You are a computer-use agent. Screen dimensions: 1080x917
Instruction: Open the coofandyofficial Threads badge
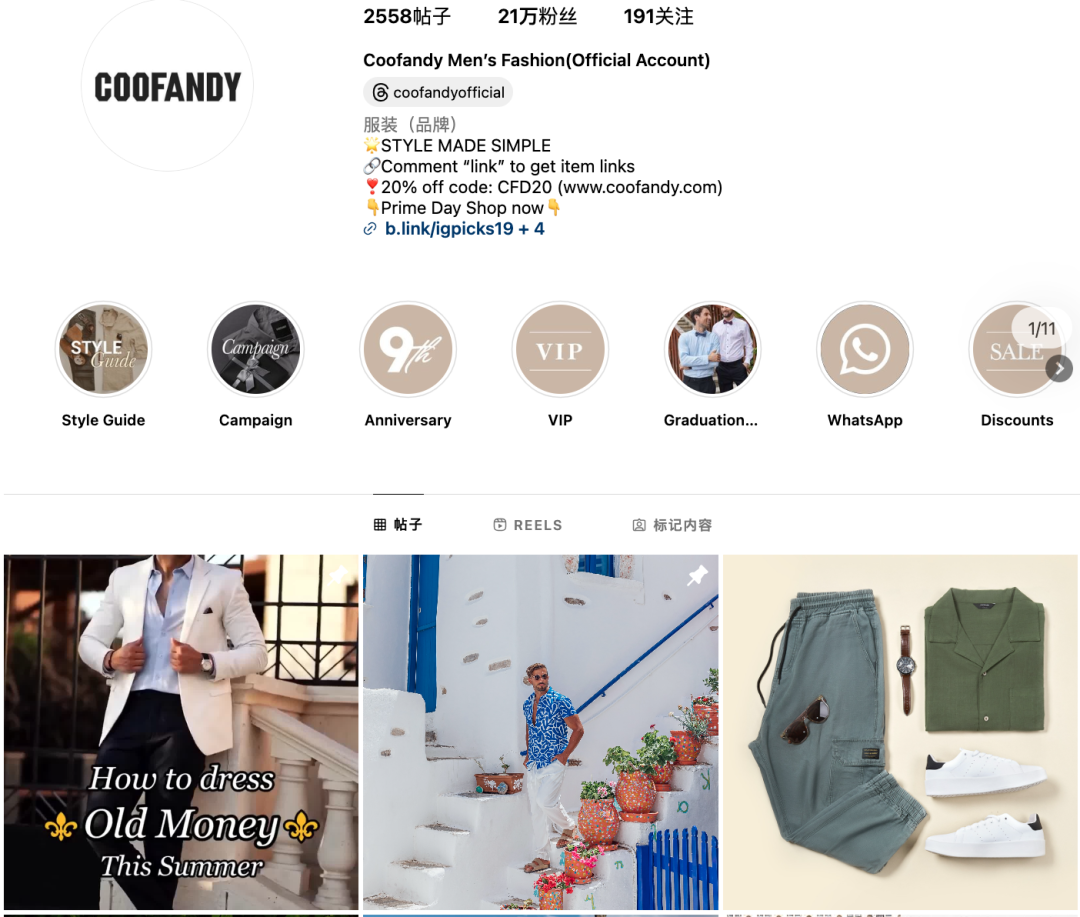coord(438,92)
